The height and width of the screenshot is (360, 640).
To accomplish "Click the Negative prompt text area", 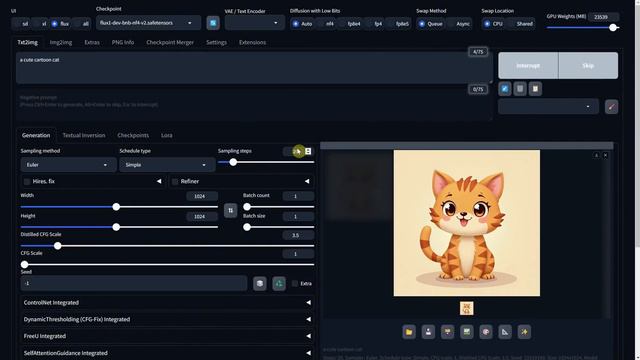I will tap(254, 104).
